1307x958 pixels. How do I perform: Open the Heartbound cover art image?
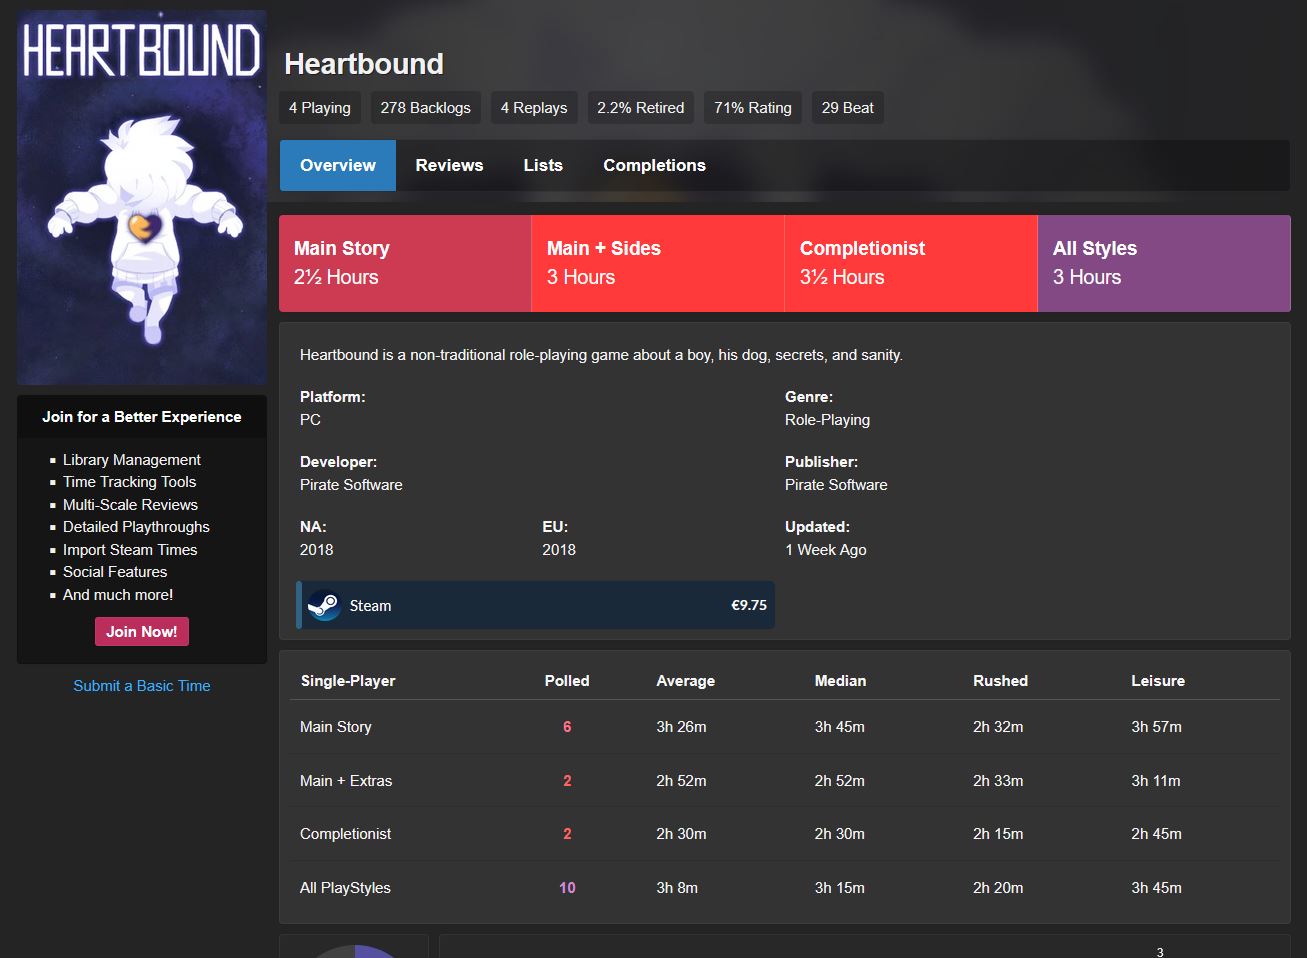[x=142, y=198]
